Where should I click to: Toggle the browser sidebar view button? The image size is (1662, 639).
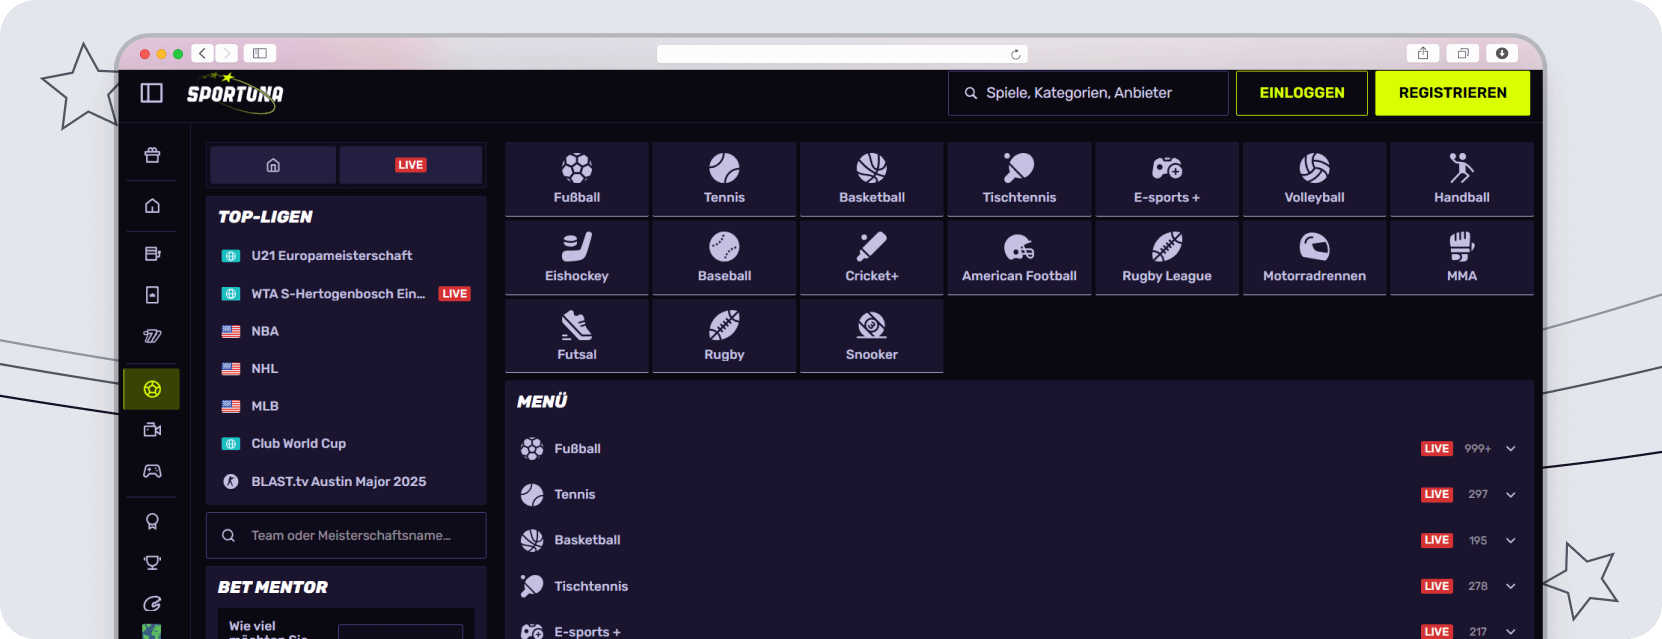260,53
